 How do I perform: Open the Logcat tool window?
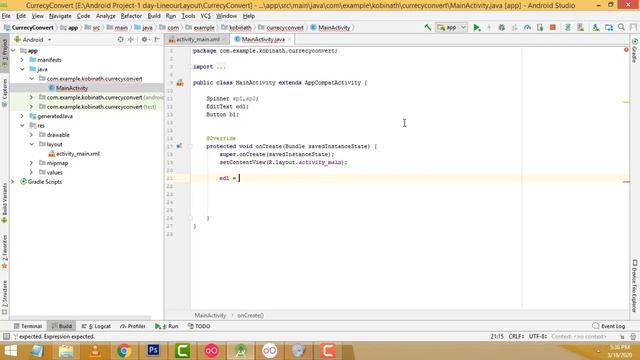pyautogui.click(x=96, y=326)
